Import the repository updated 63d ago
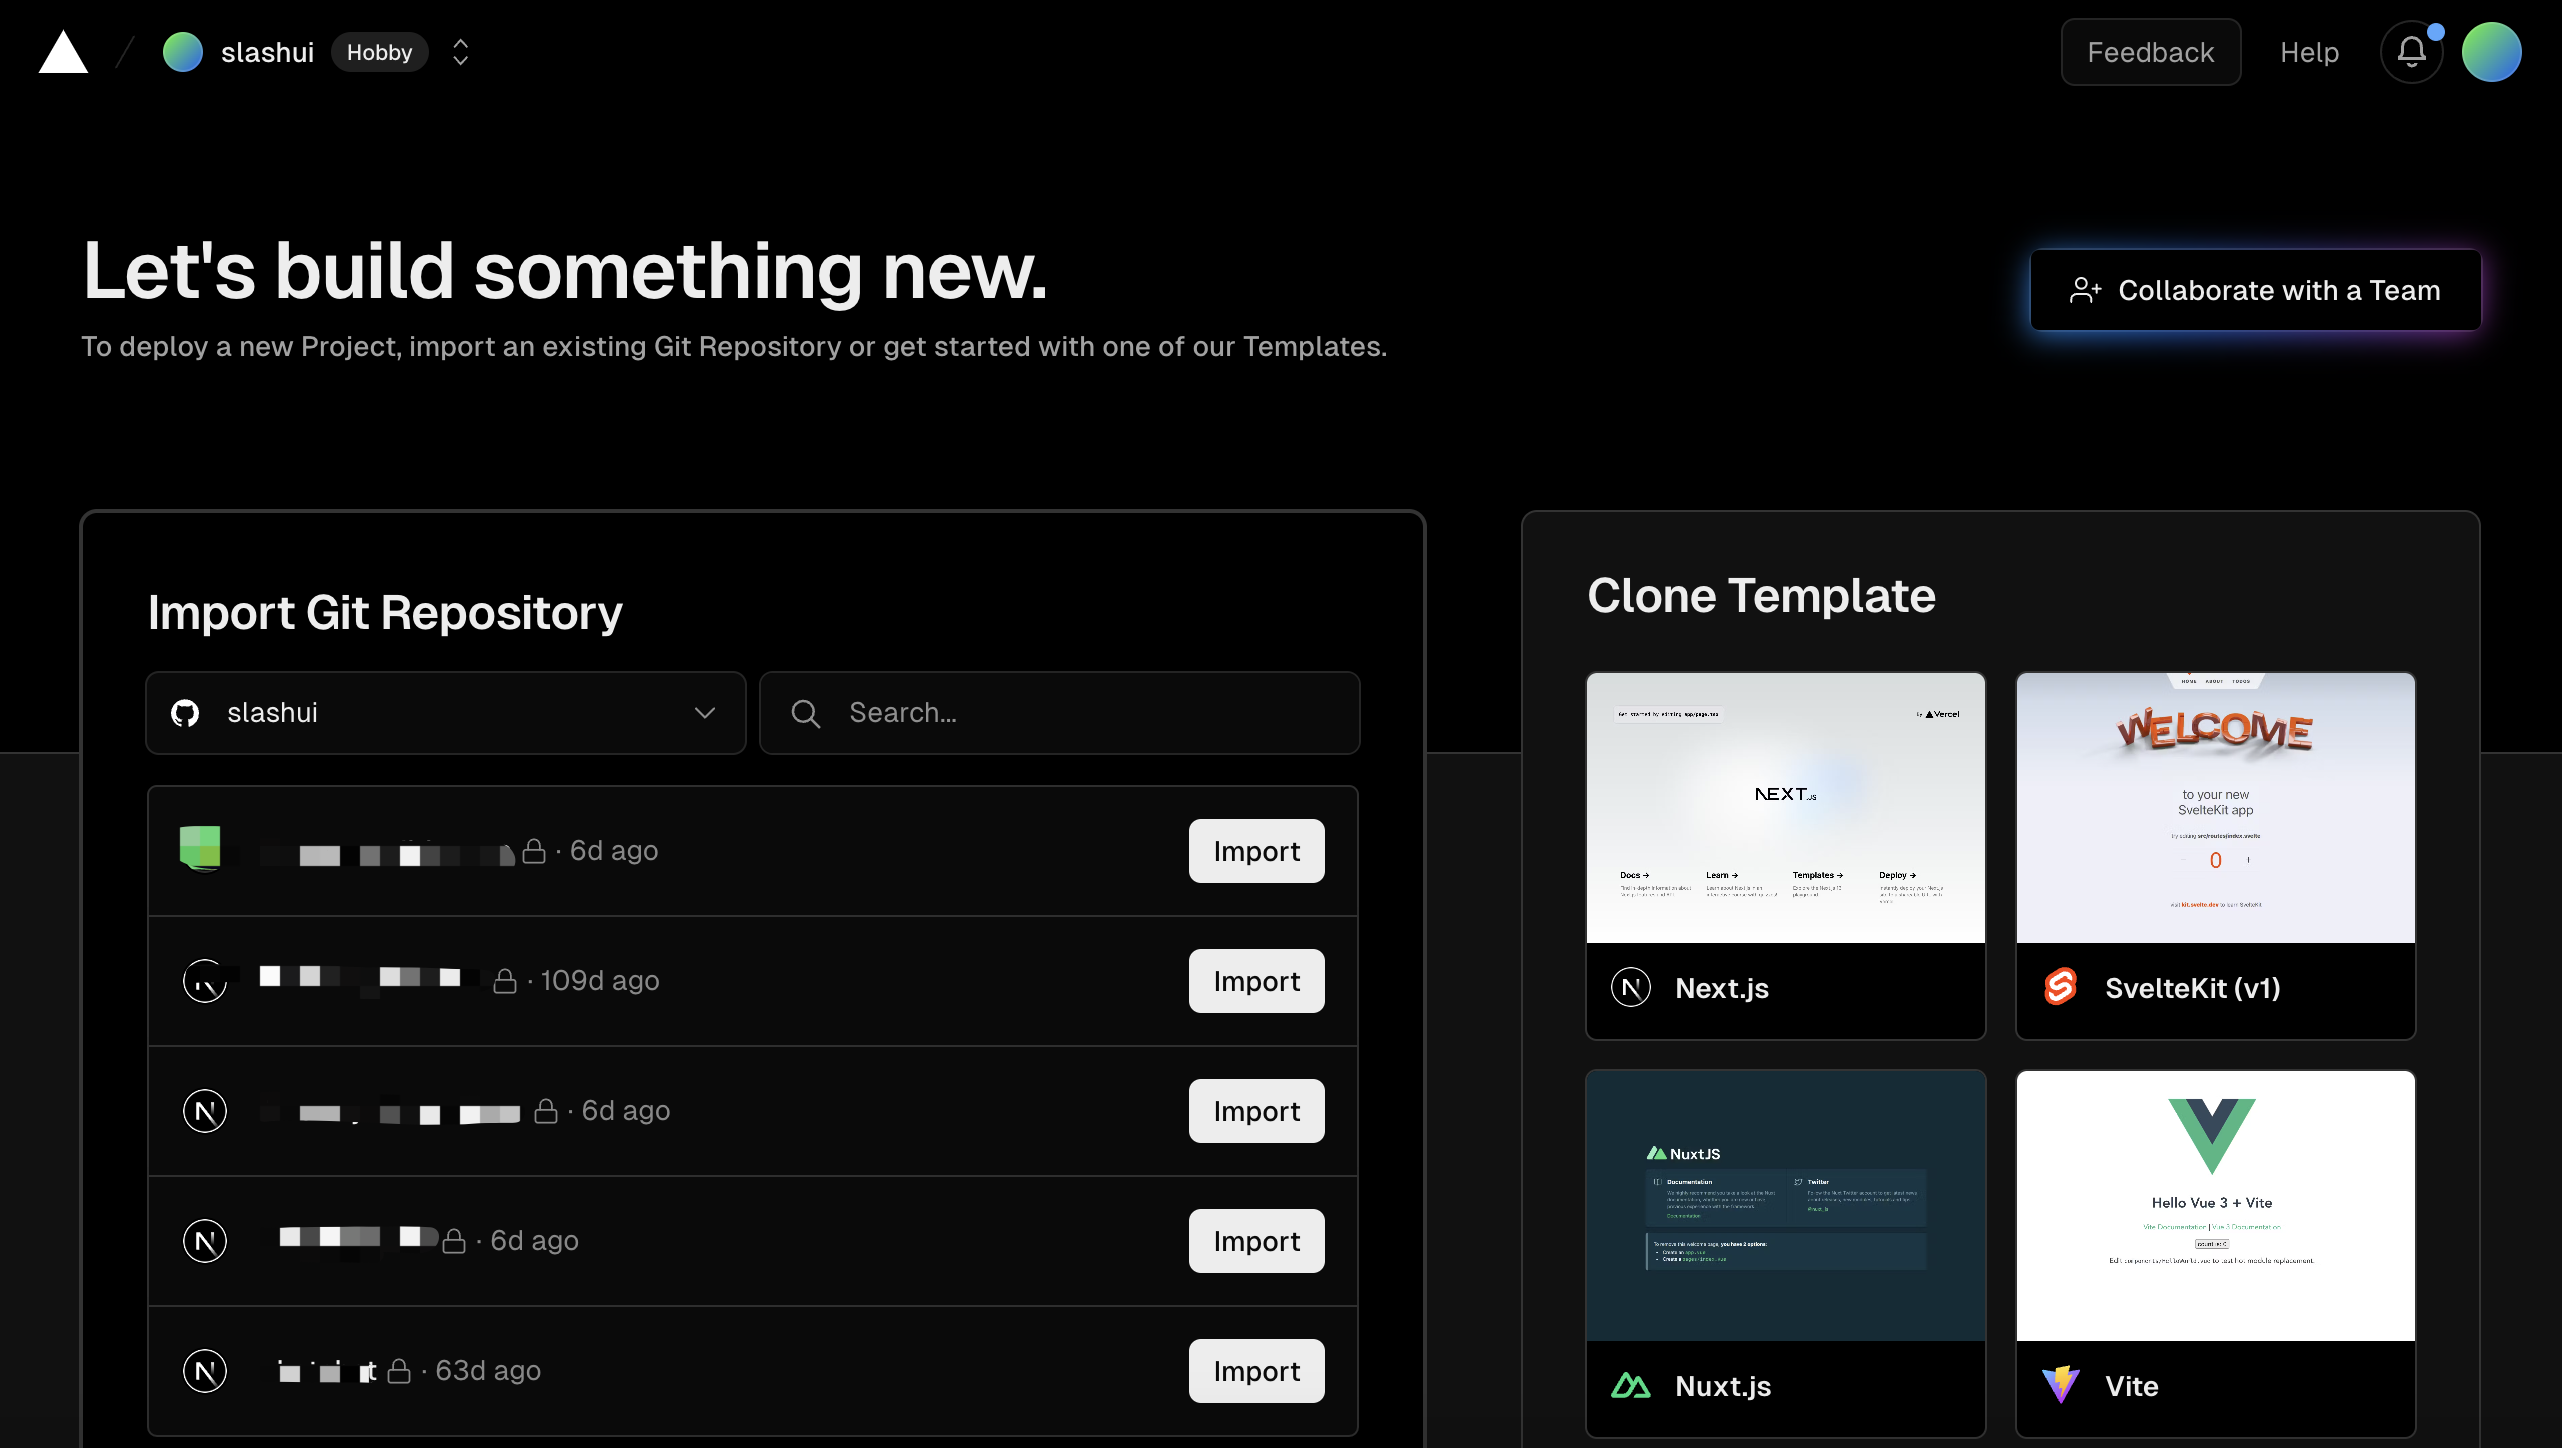 pyautogui.click(x=1256, y=1371)
